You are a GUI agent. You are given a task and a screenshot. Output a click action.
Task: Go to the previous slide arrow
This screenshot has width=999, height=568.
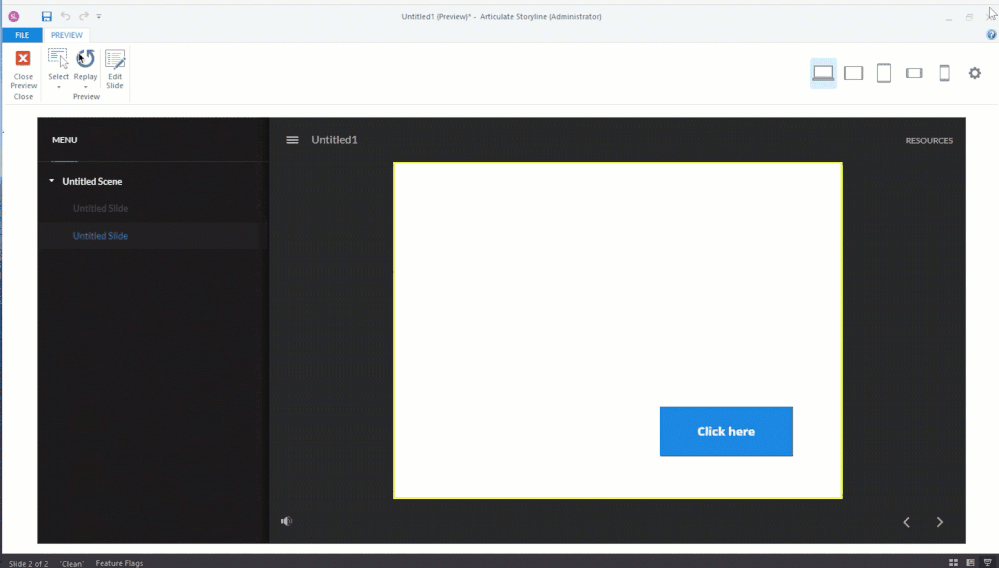[907, 522]
